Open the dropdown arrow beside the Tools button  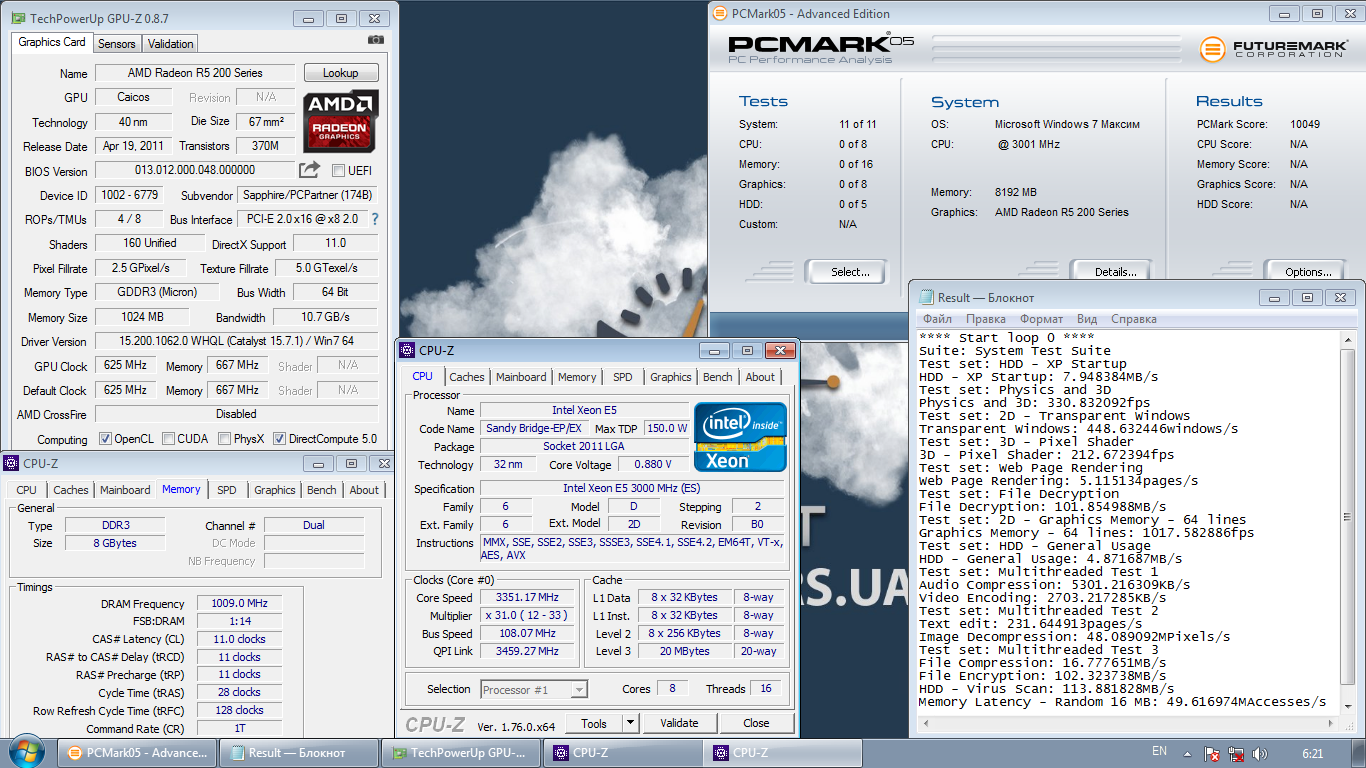[x=631, y=723]
